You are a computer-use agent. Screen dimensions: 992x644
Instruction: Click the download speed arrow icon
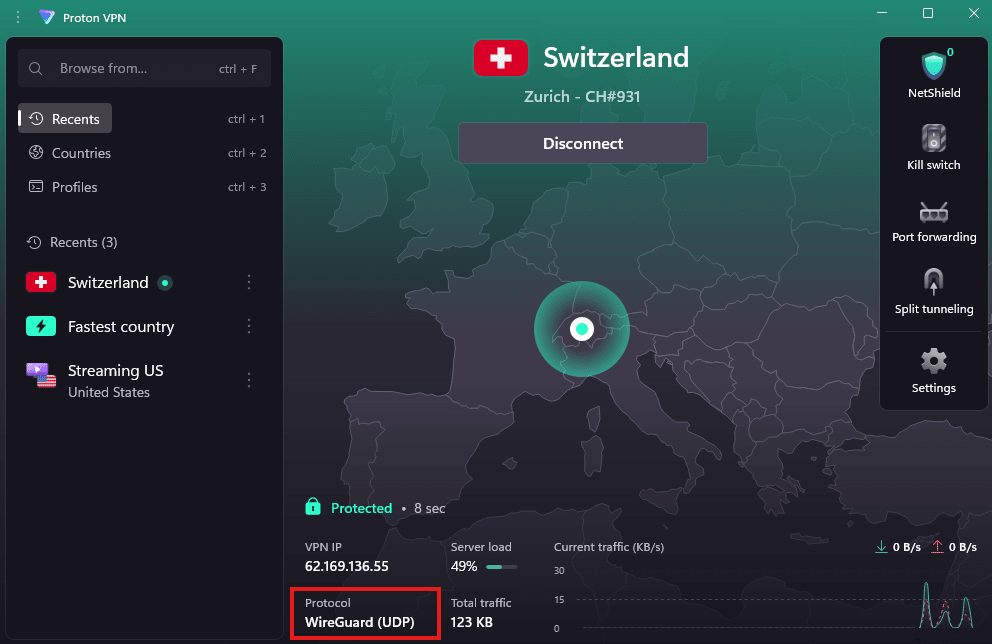881,547
